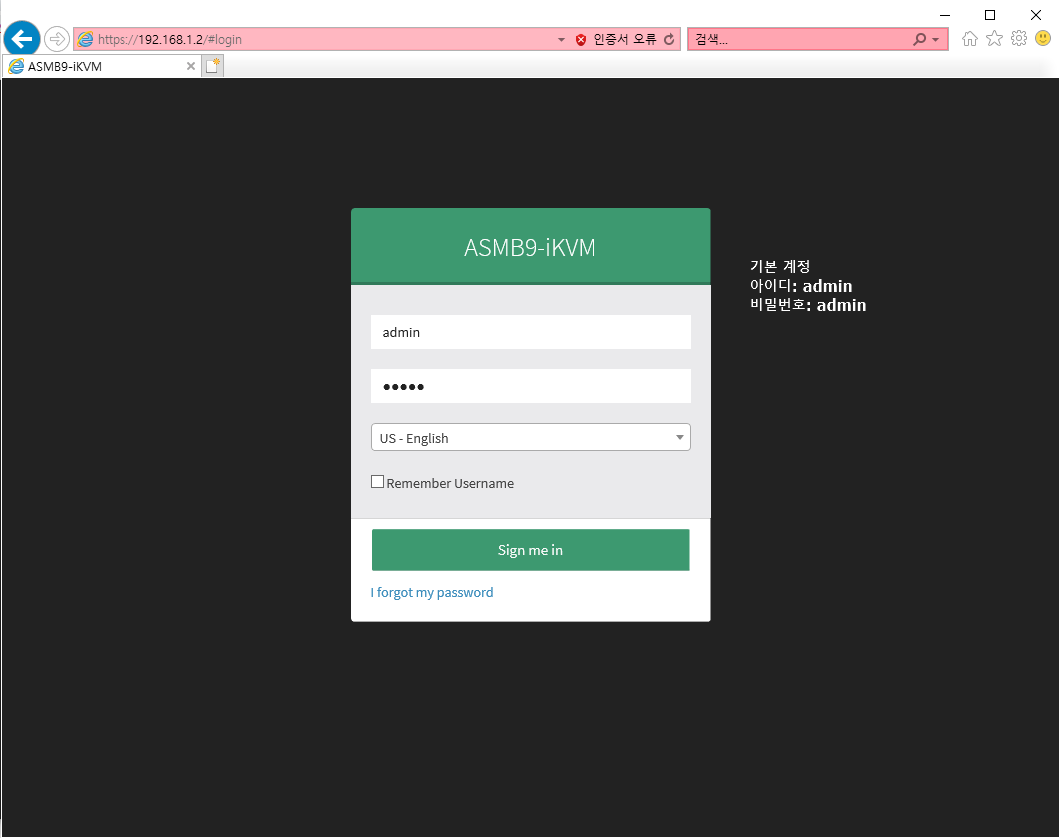Click the 아이디: admin note line
Image resolution: width=1060 pixels, height=838 pixels.
(801, 286)
